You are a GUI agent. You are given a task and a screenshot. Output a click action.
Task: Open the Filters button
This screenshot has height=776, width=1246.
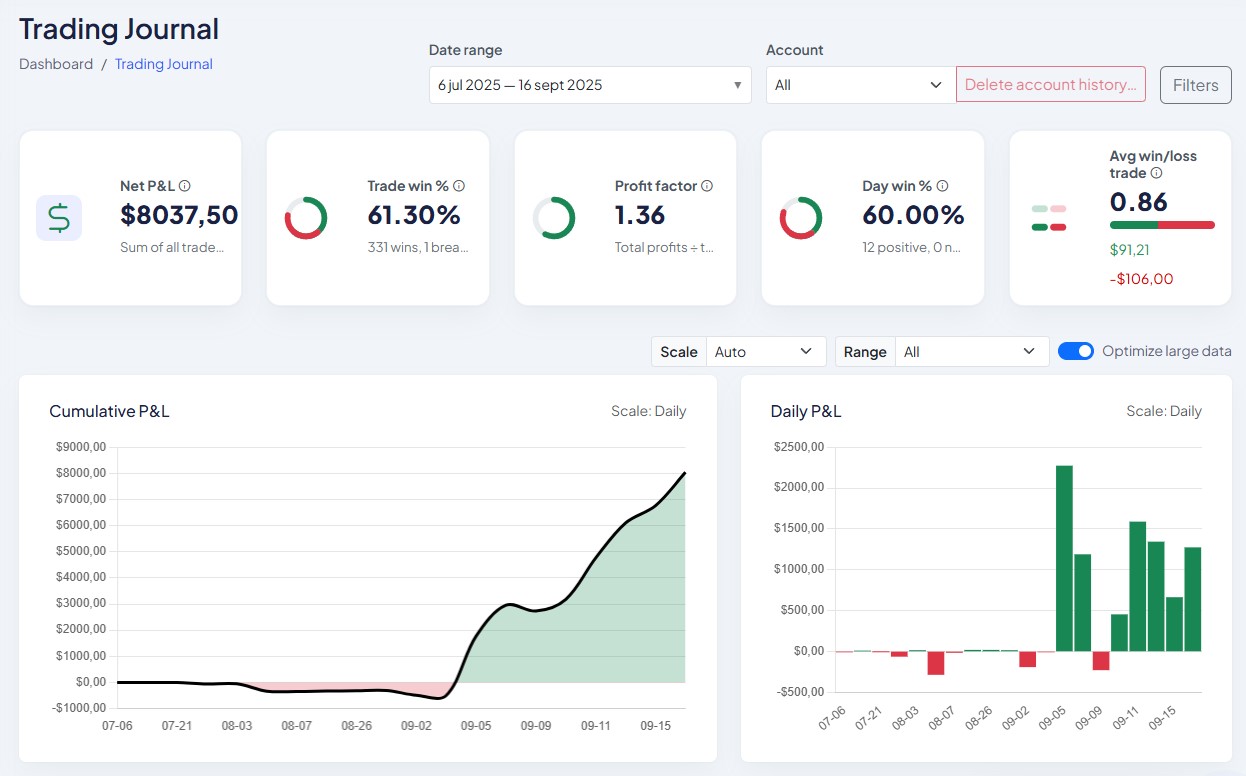1195,85
